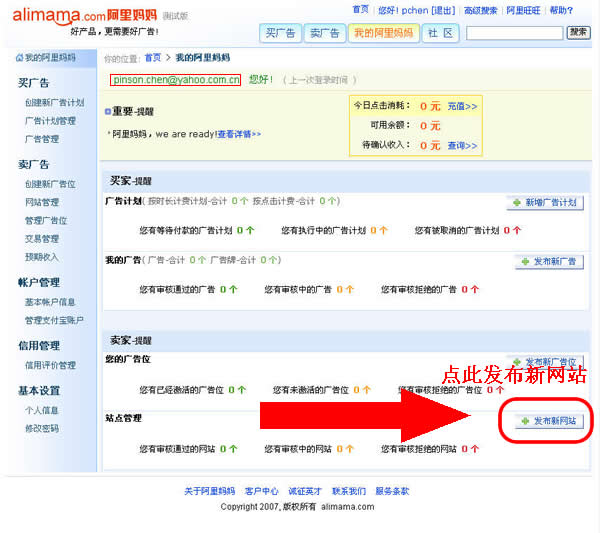Open the 买广告 top tab
Screen dimensions: 600x533
point(280,33)
